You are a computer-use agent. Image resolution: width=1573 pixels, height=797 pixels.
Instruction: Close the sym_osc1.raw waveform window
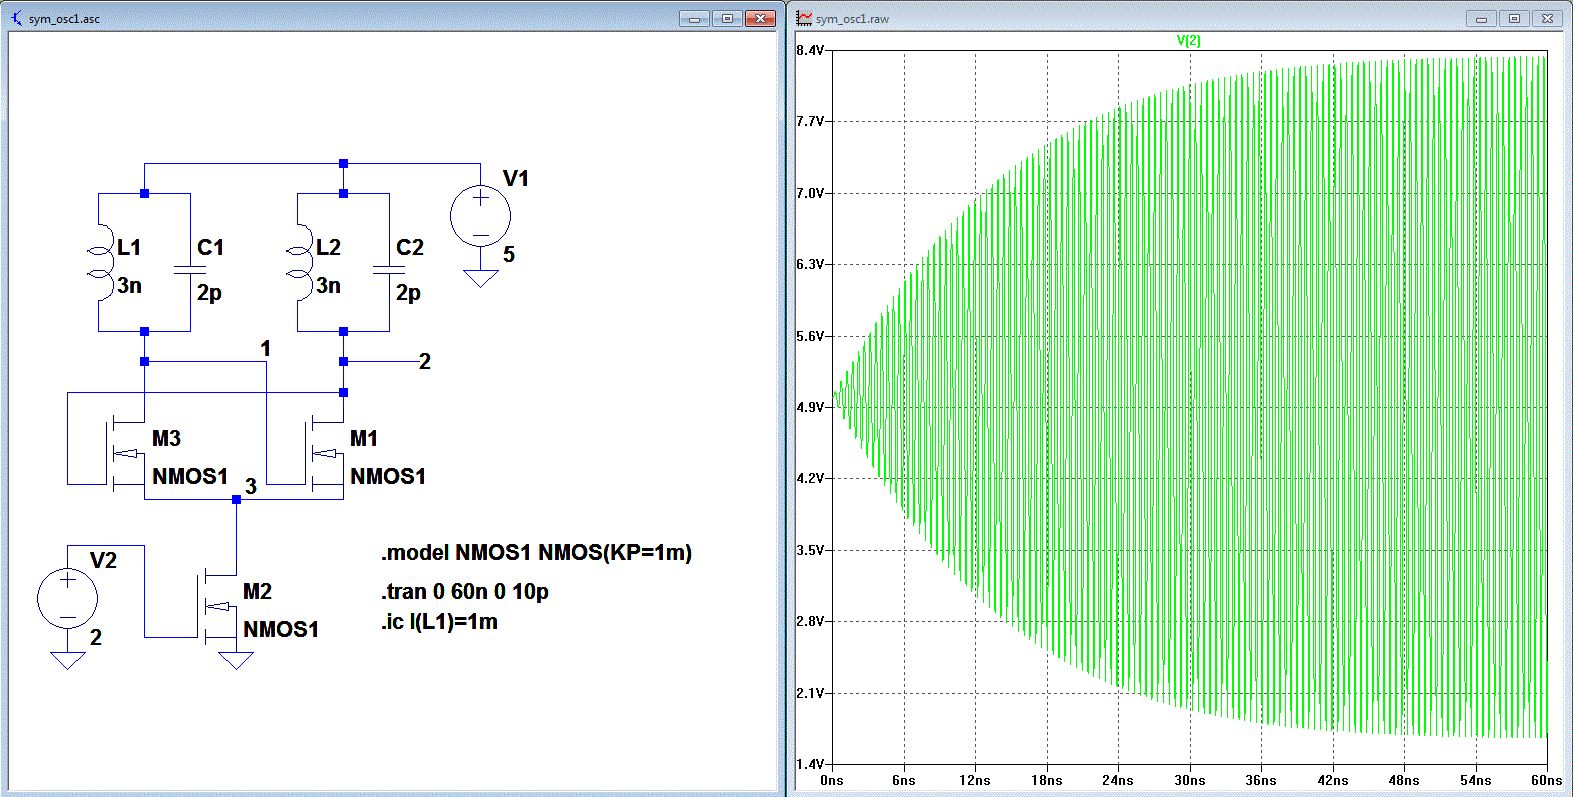pos(1547,18)
